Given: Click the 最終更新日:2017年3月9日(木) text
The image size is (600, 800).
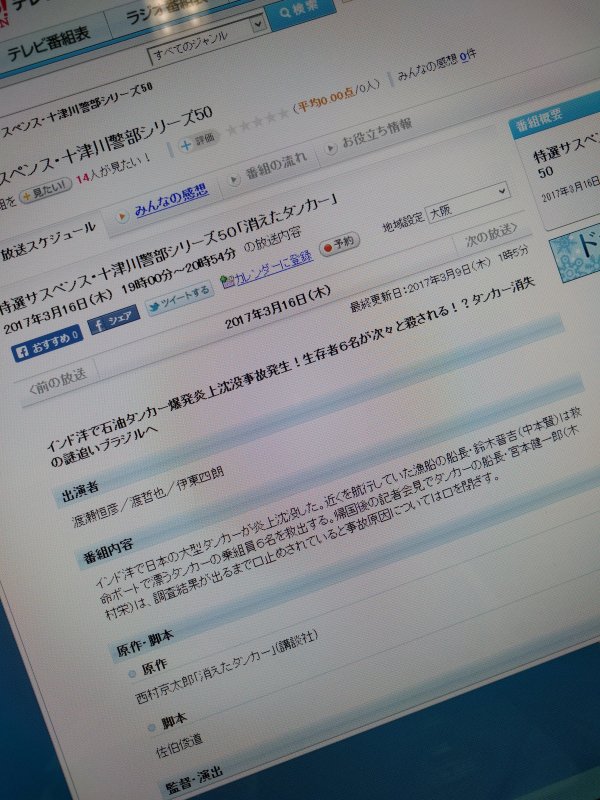Looking at the screenshot, I should (x=420, y=285).
